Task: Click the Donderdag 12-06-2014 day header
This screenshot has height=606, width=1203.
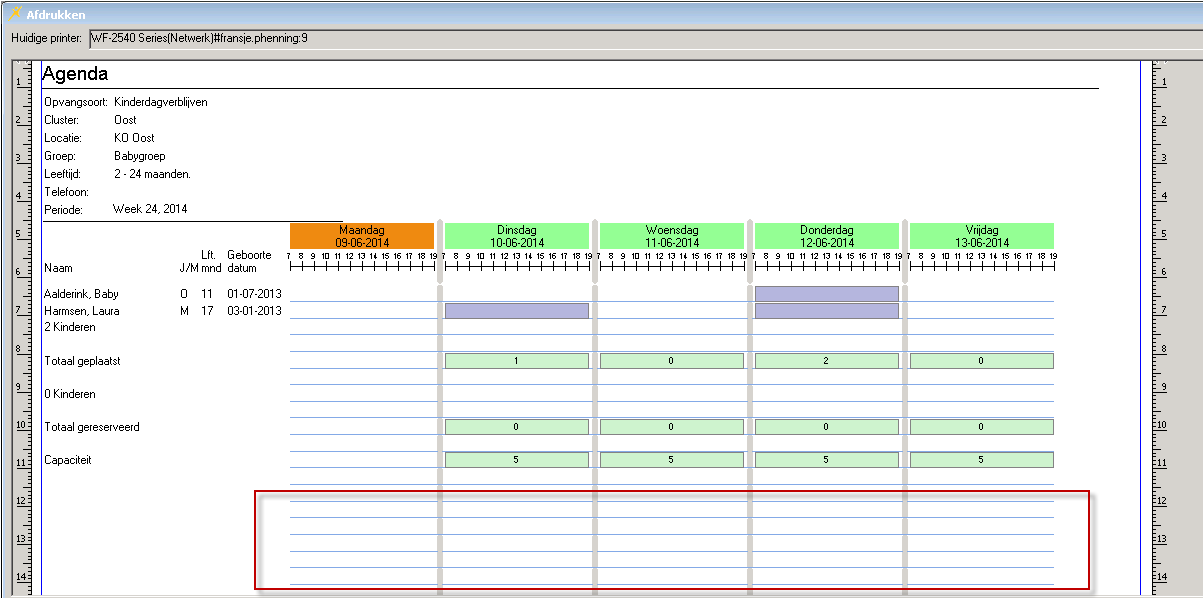Action: [x=826, y=236]
